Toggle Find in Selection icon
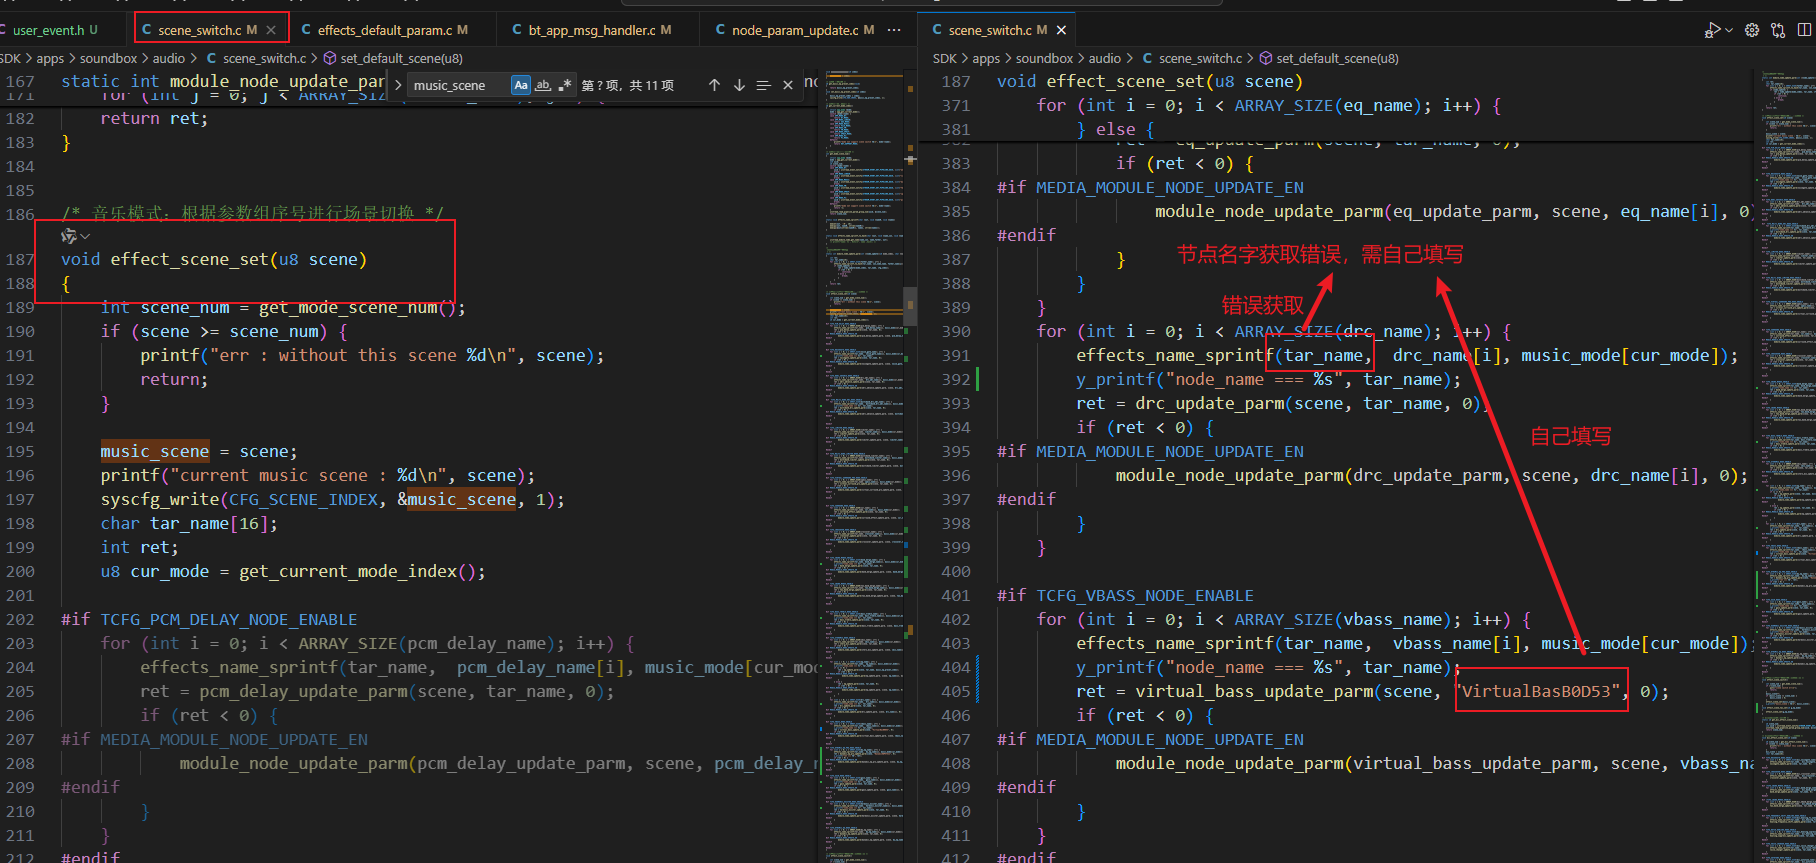 pos(763,85)
